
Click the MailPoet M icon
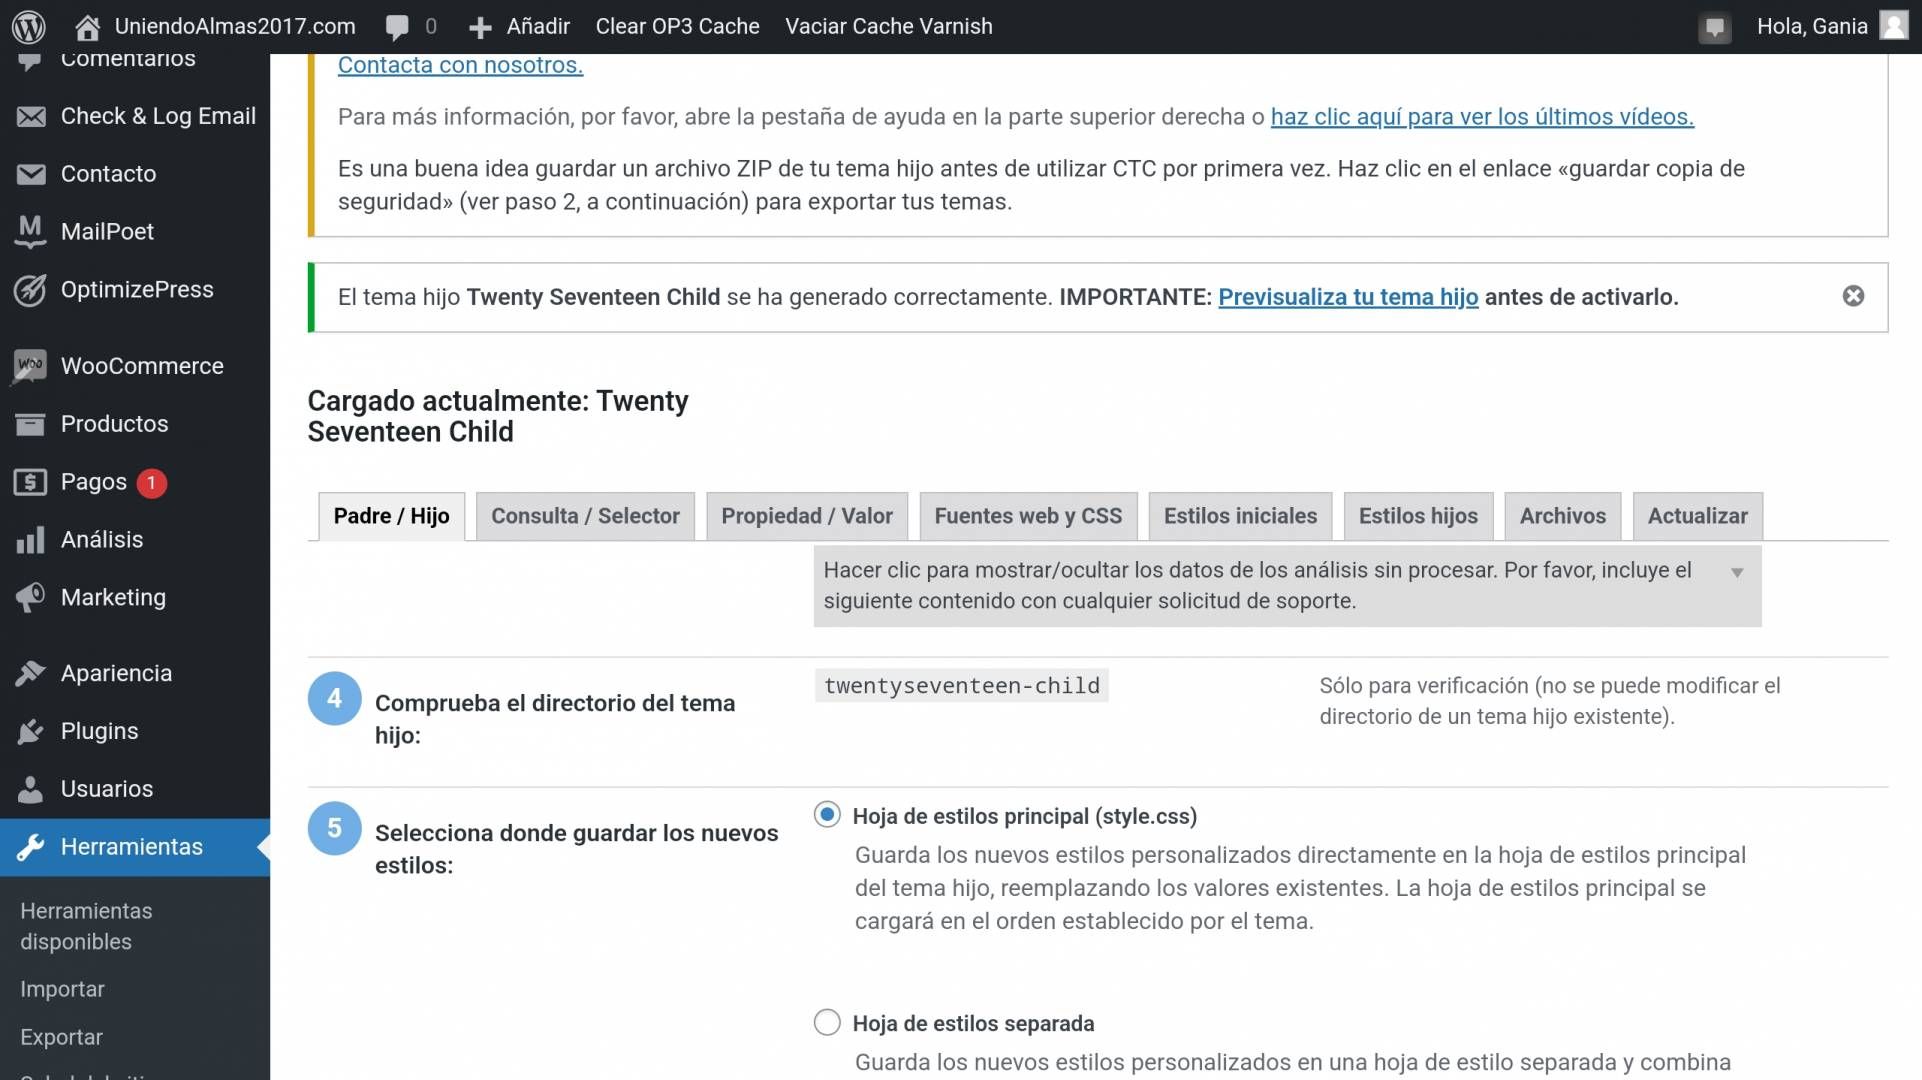31,232
